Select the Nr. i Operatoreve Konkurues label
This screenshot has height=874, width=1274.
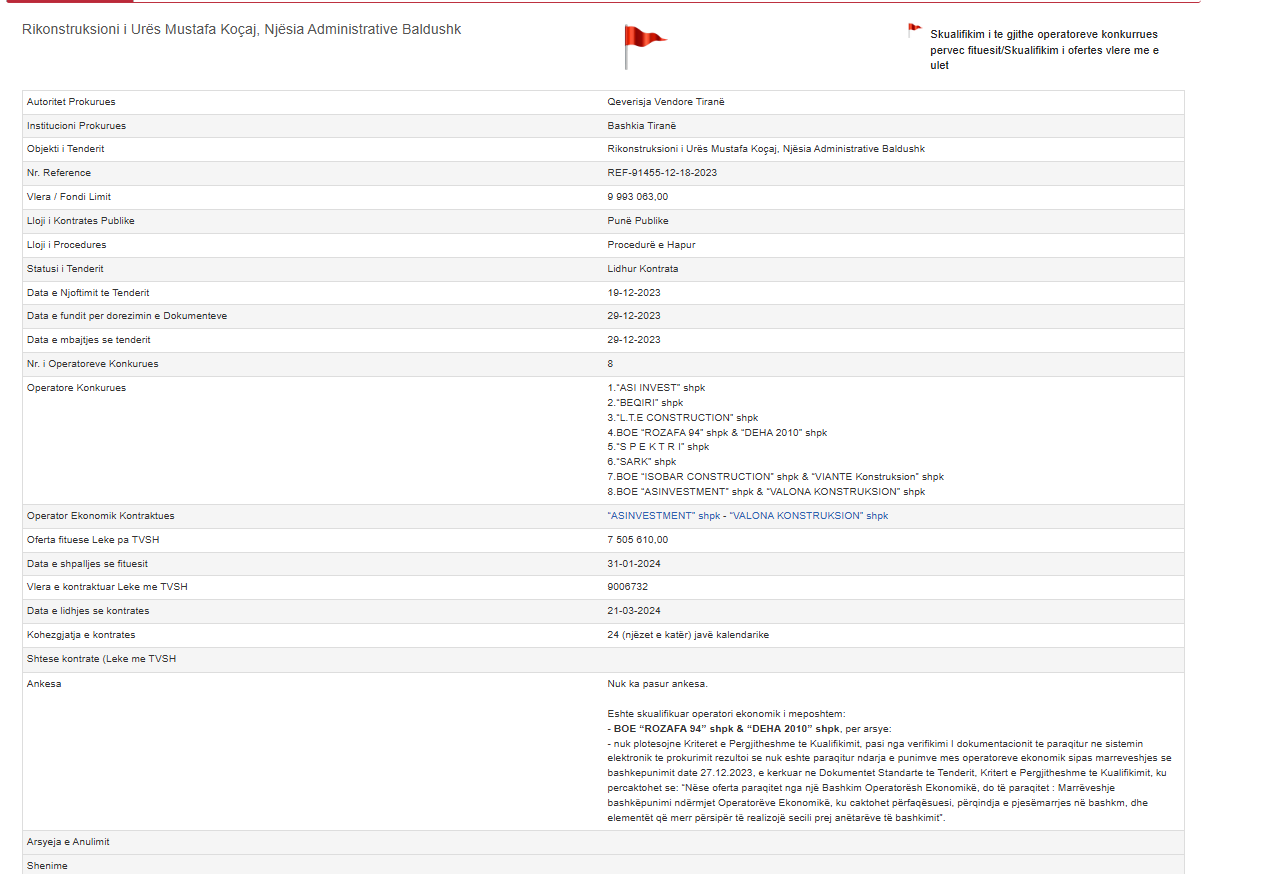93,364
